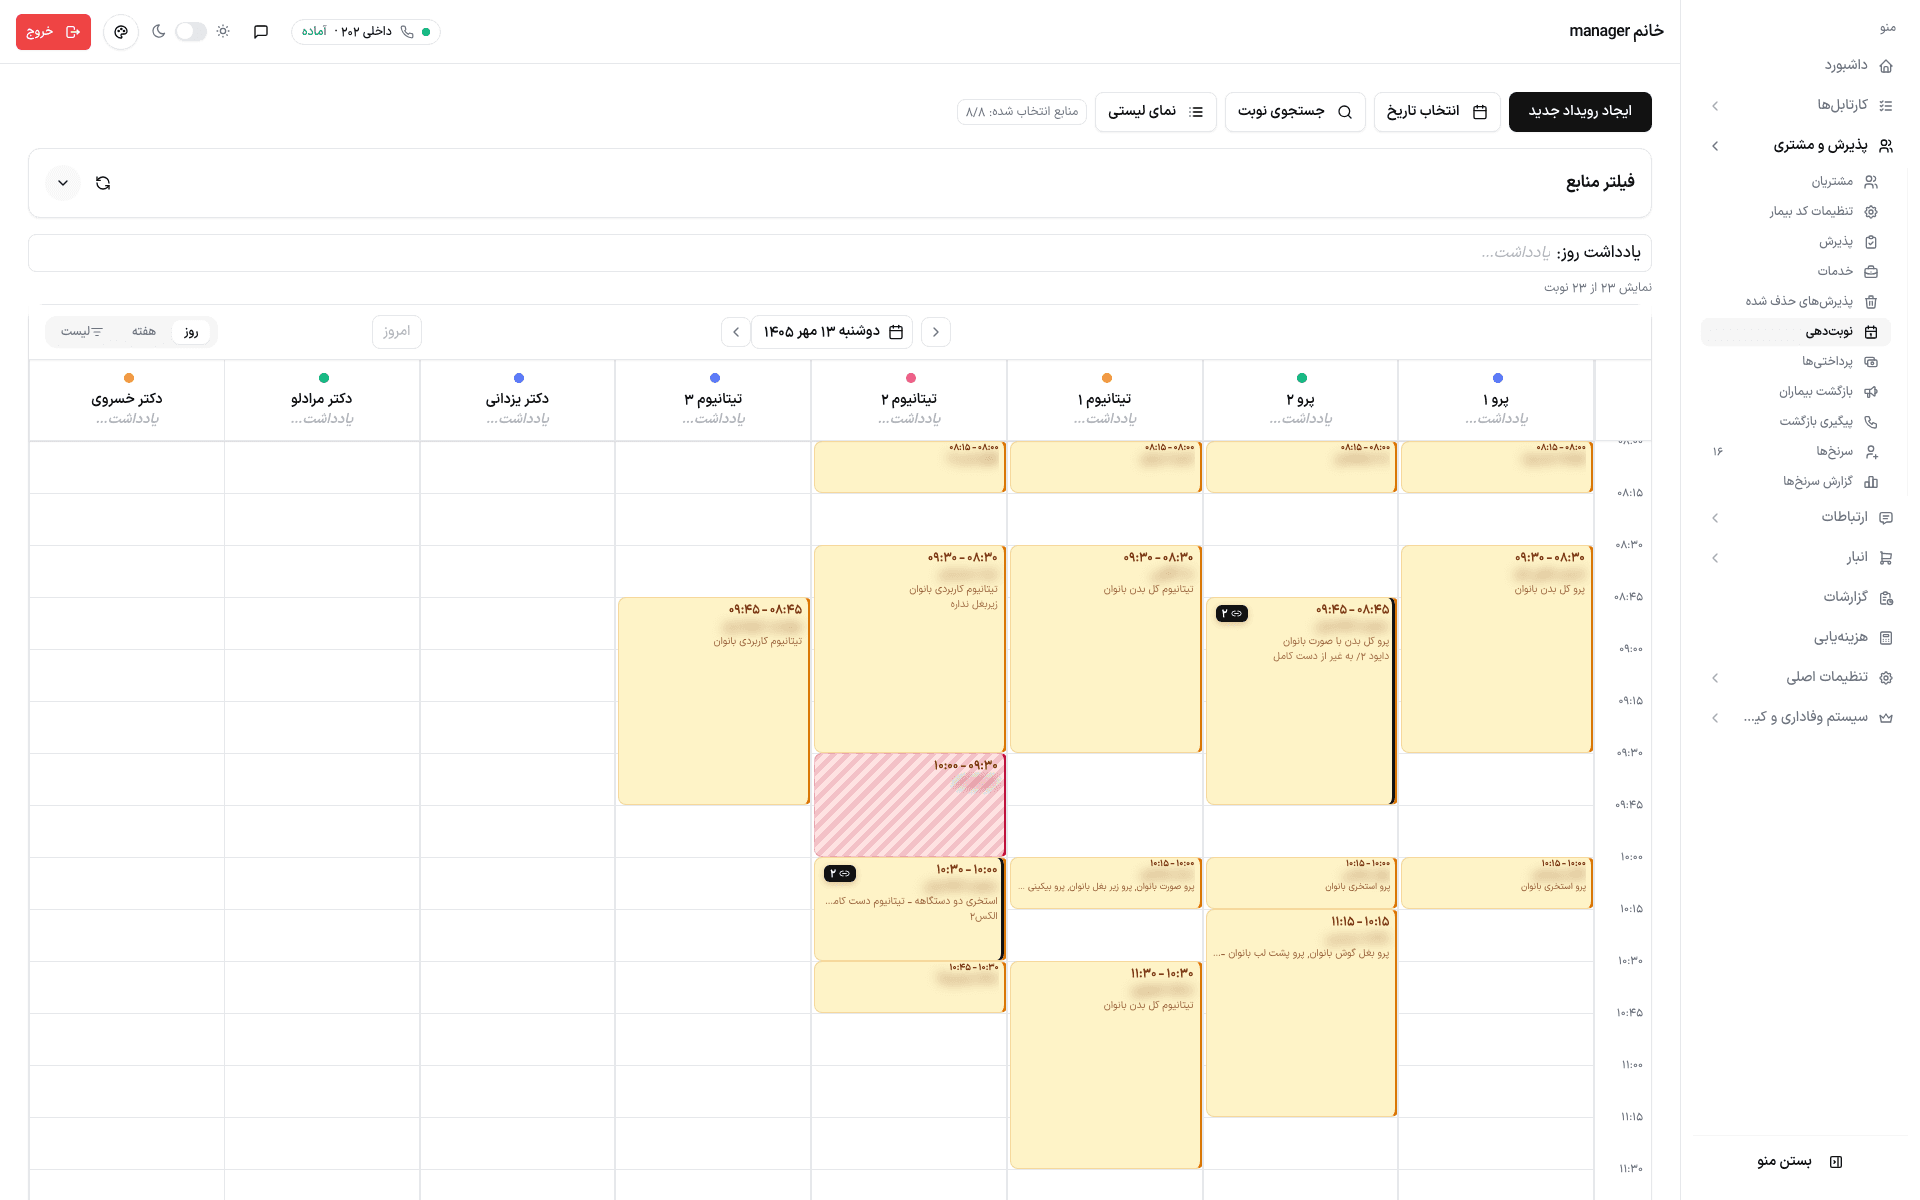Click the نمای لیستی button

point(1156,112)
